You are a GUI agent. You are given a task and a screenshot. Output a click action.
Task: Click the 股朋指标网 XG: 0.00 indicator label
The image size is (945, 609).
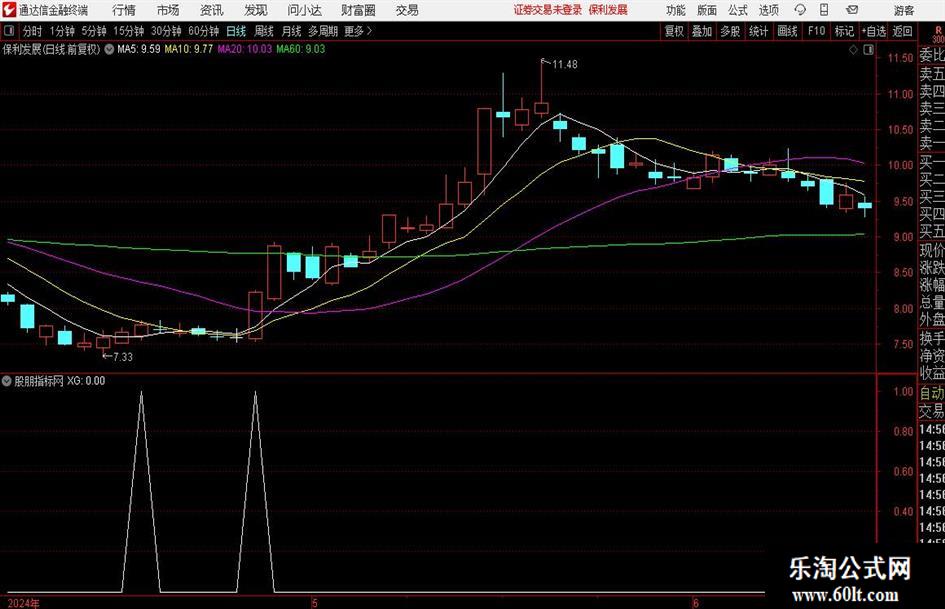point(60,380)
